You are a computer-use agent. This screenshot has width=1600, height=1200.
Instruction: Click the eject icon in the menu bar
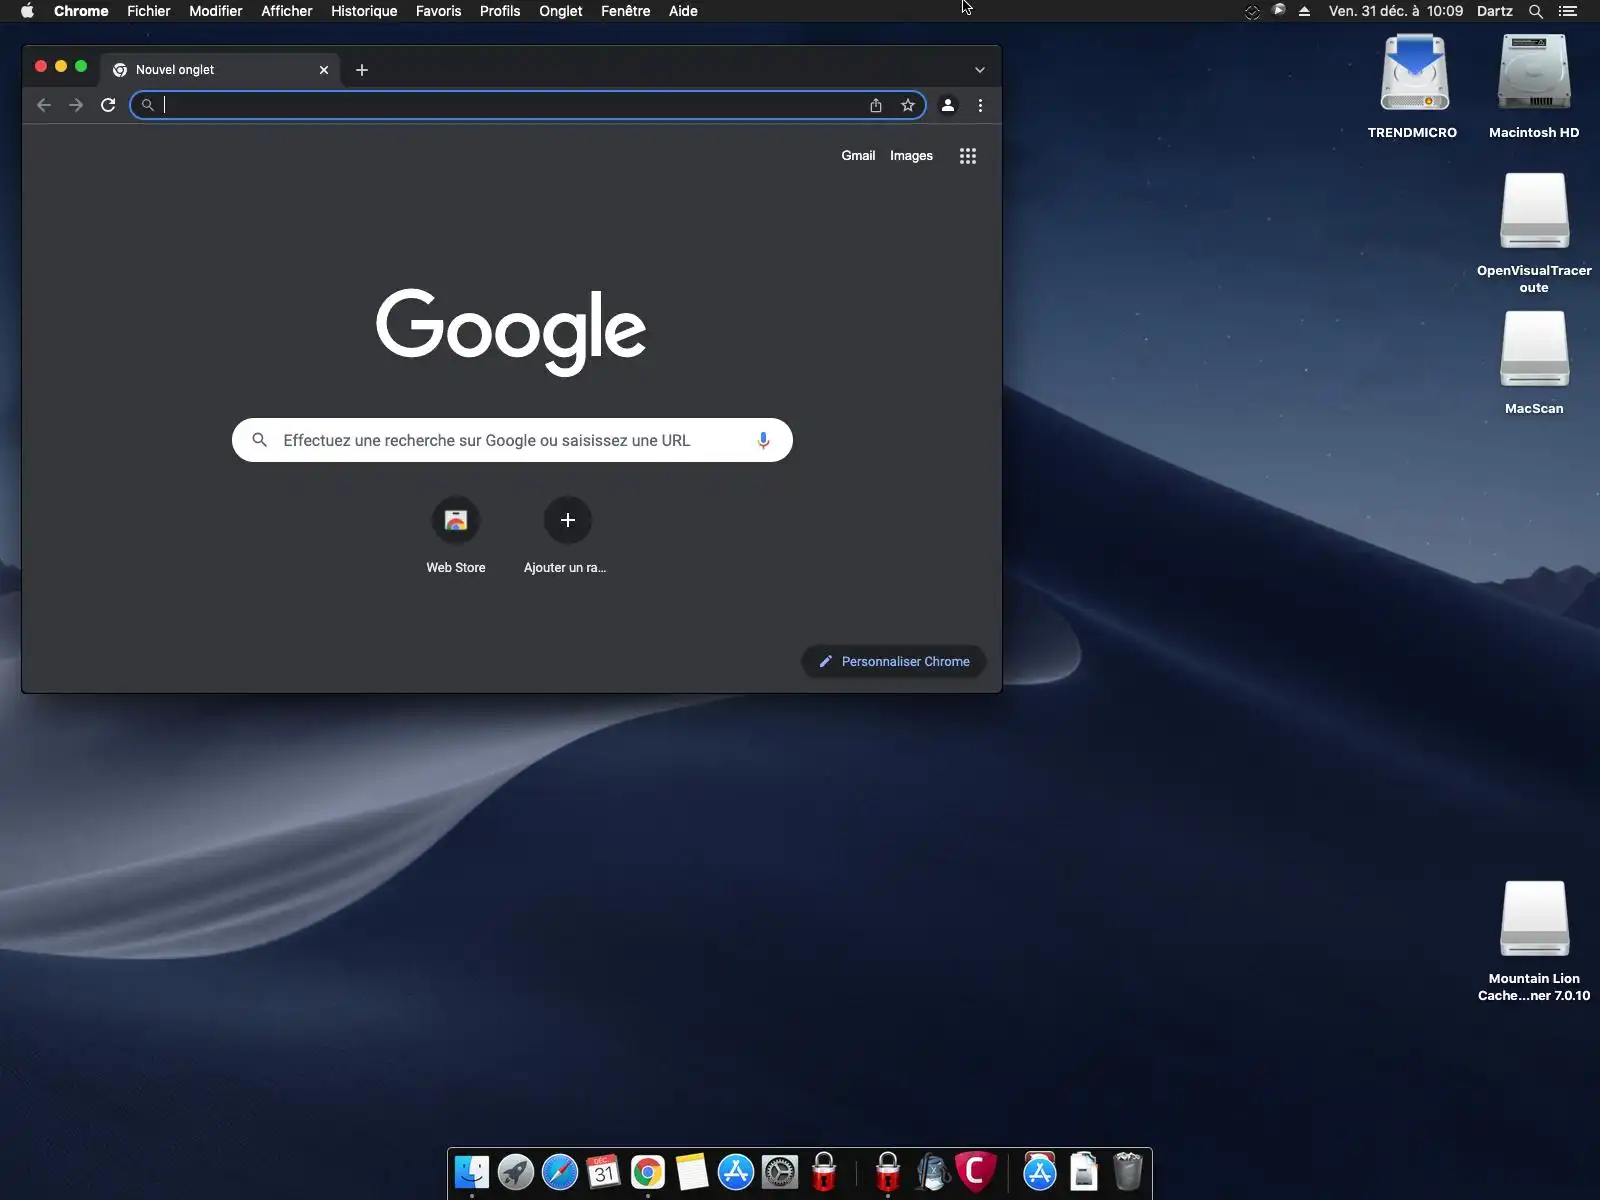(x=1305, y=11)
